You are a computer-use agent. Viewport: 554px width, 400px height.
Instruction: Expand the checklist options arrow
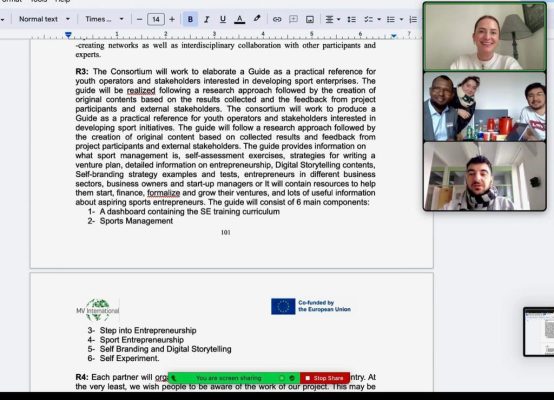[379, 19]
